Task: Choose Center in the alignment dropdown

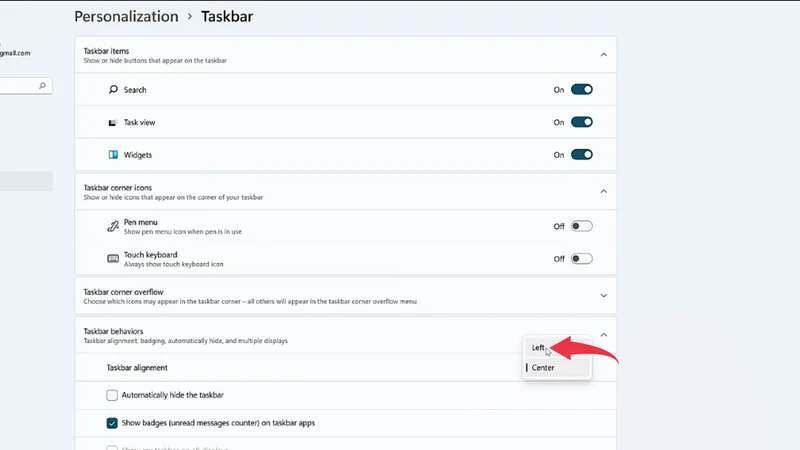Action: pos(543,368)
